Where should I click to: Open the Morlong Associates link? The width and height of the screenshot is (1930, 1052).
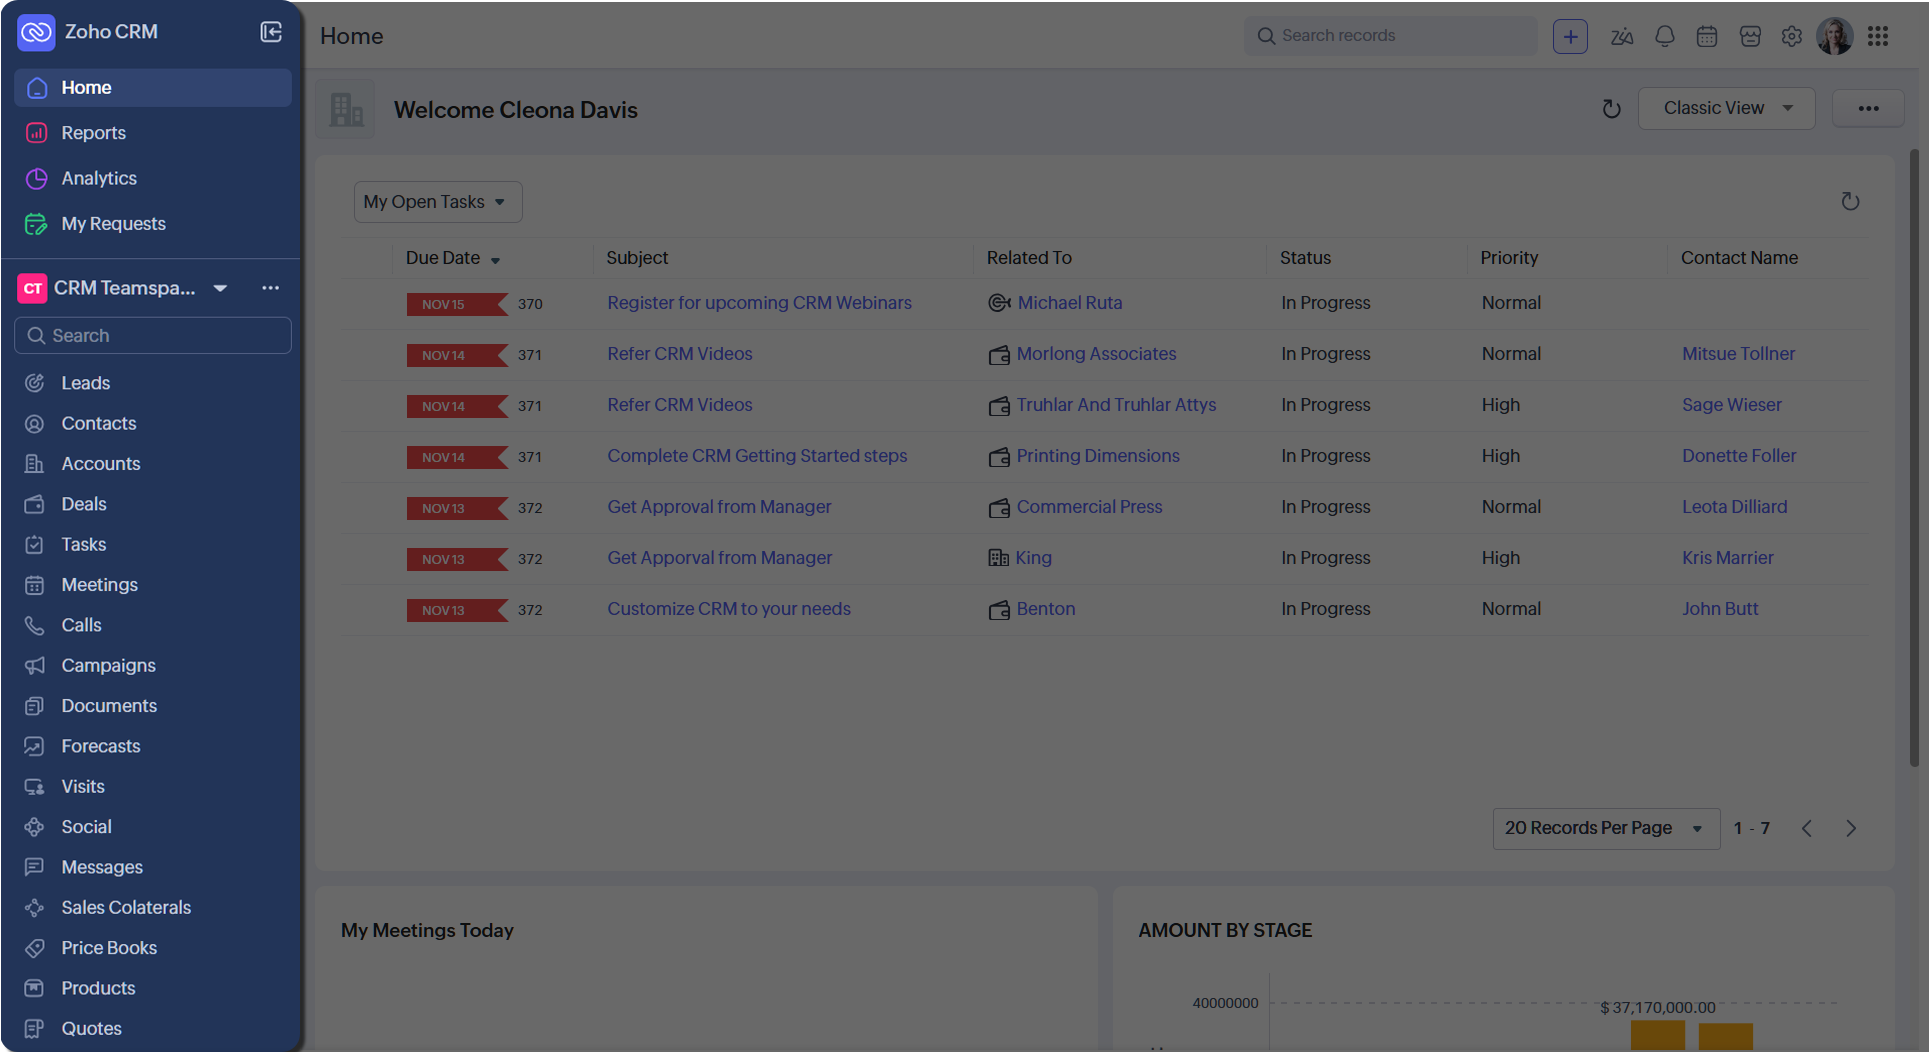click(x=1096, y=354)
